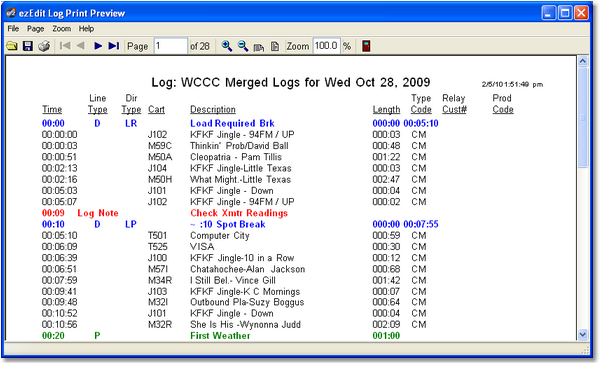Click the ezEdit application icon in the title bar
600x365 pixels.
coord(11,13)
